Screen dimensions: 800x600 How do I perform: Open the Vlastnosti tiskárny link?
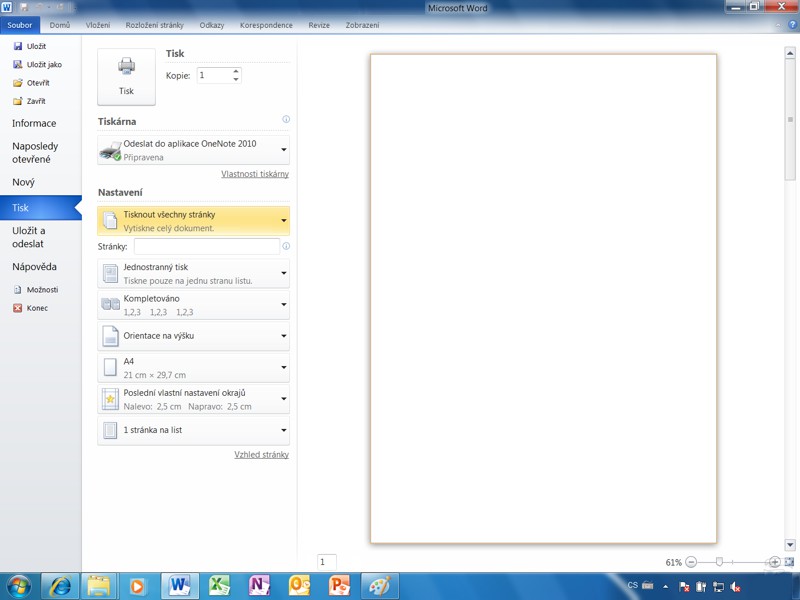pos(255,174)
